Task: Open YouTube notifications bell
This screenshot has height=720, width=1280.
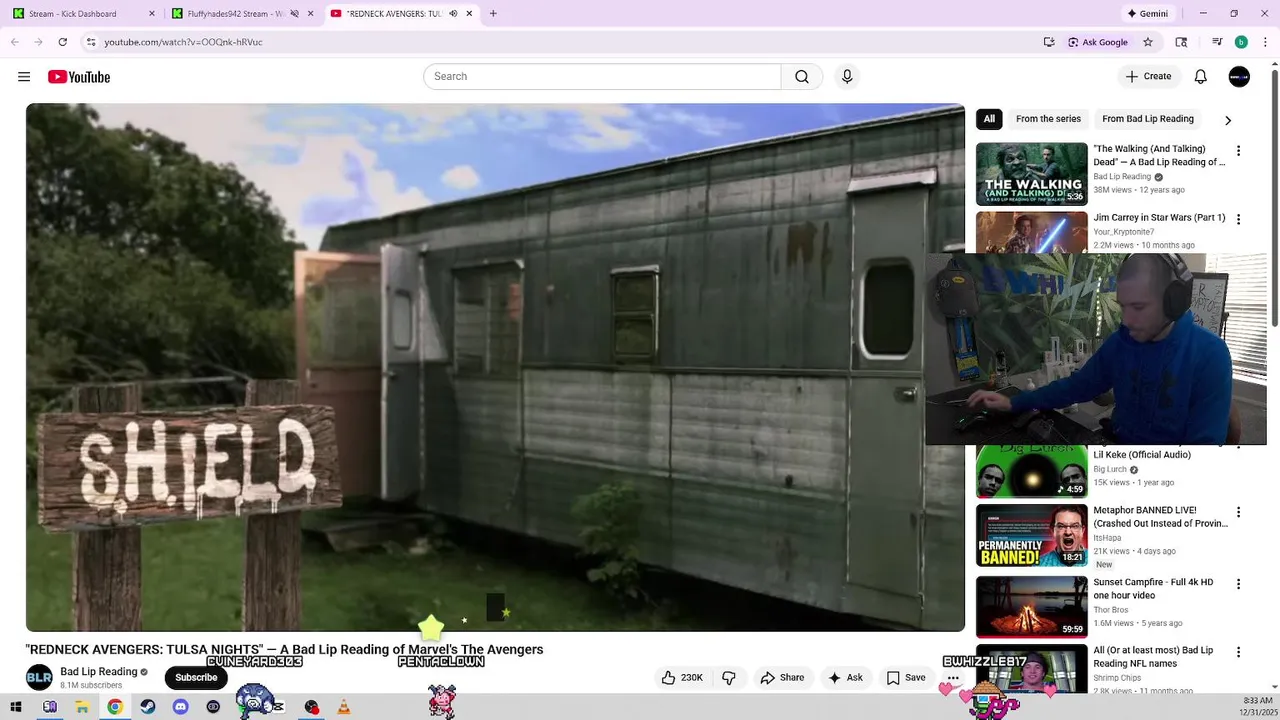Action: 1201,77
